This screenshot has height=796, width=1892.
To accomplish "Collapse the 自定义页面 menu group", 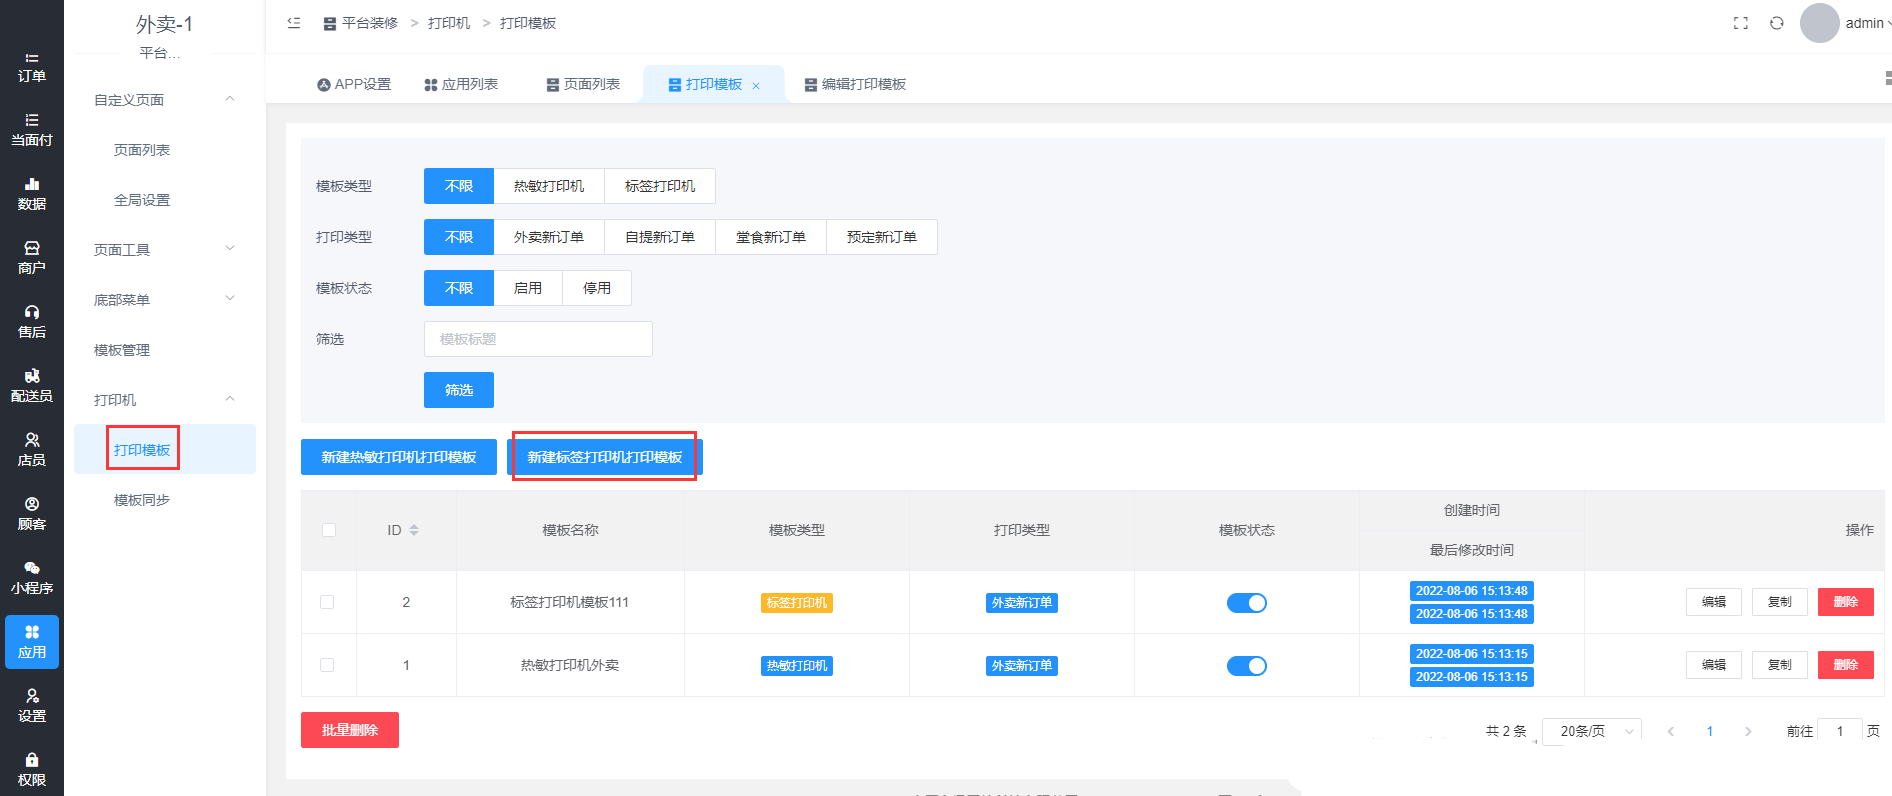I will [165, 100].
